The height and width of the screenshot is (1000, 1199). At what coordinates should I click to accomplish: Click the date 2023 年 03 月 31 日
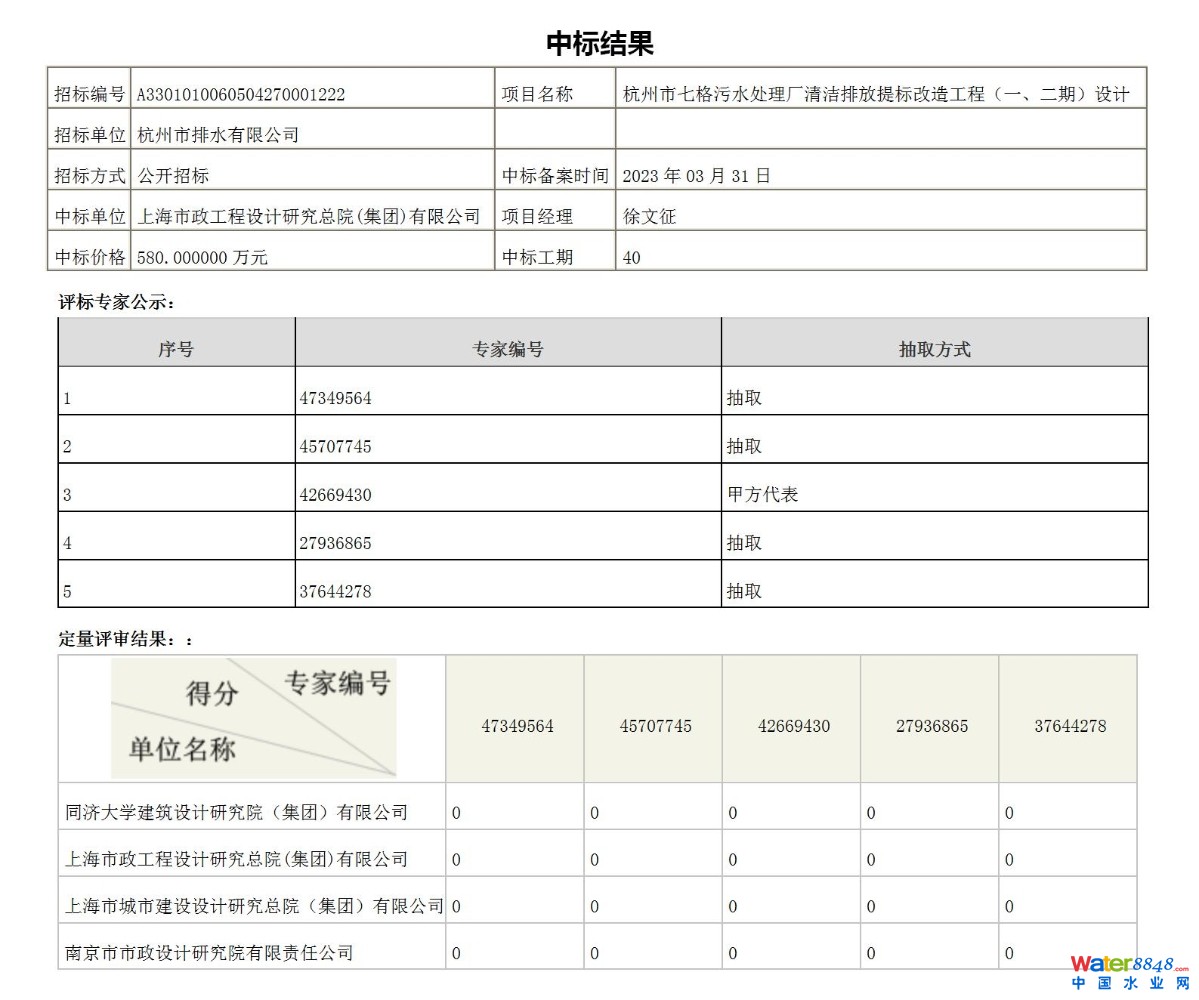(696, 176)
